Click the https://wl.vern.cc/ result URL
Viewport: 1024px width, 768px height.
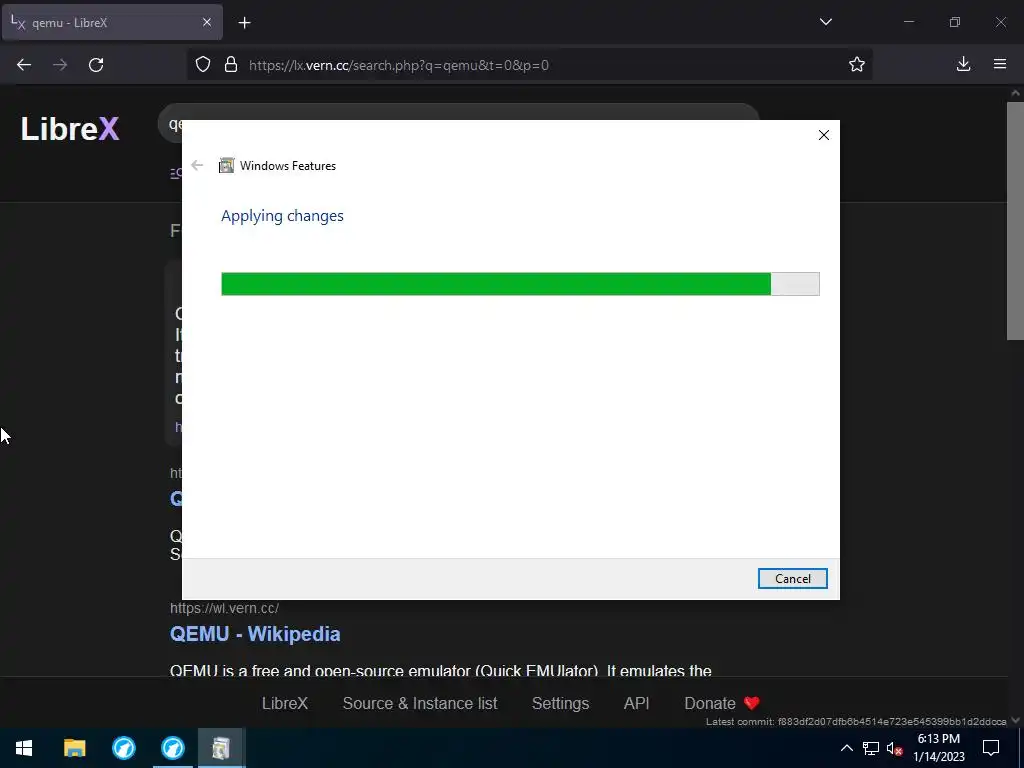(224, 608)
